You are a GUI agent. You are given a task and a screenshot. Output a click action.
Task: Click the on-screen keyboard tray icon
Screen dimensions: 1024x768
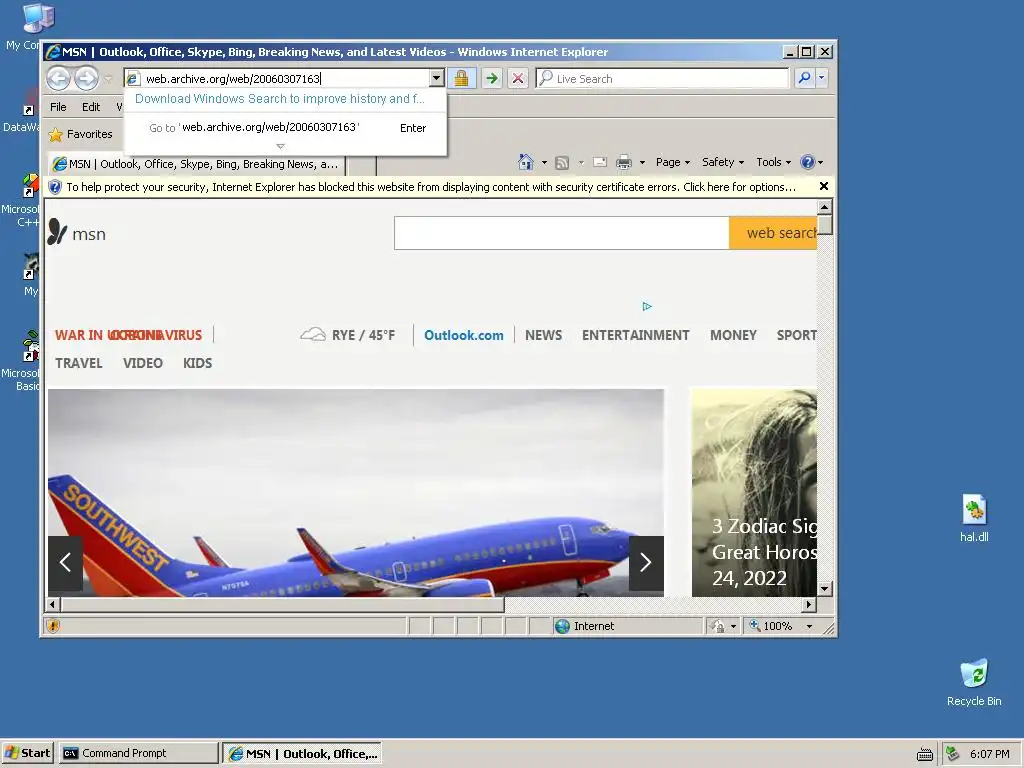point(925,754)
